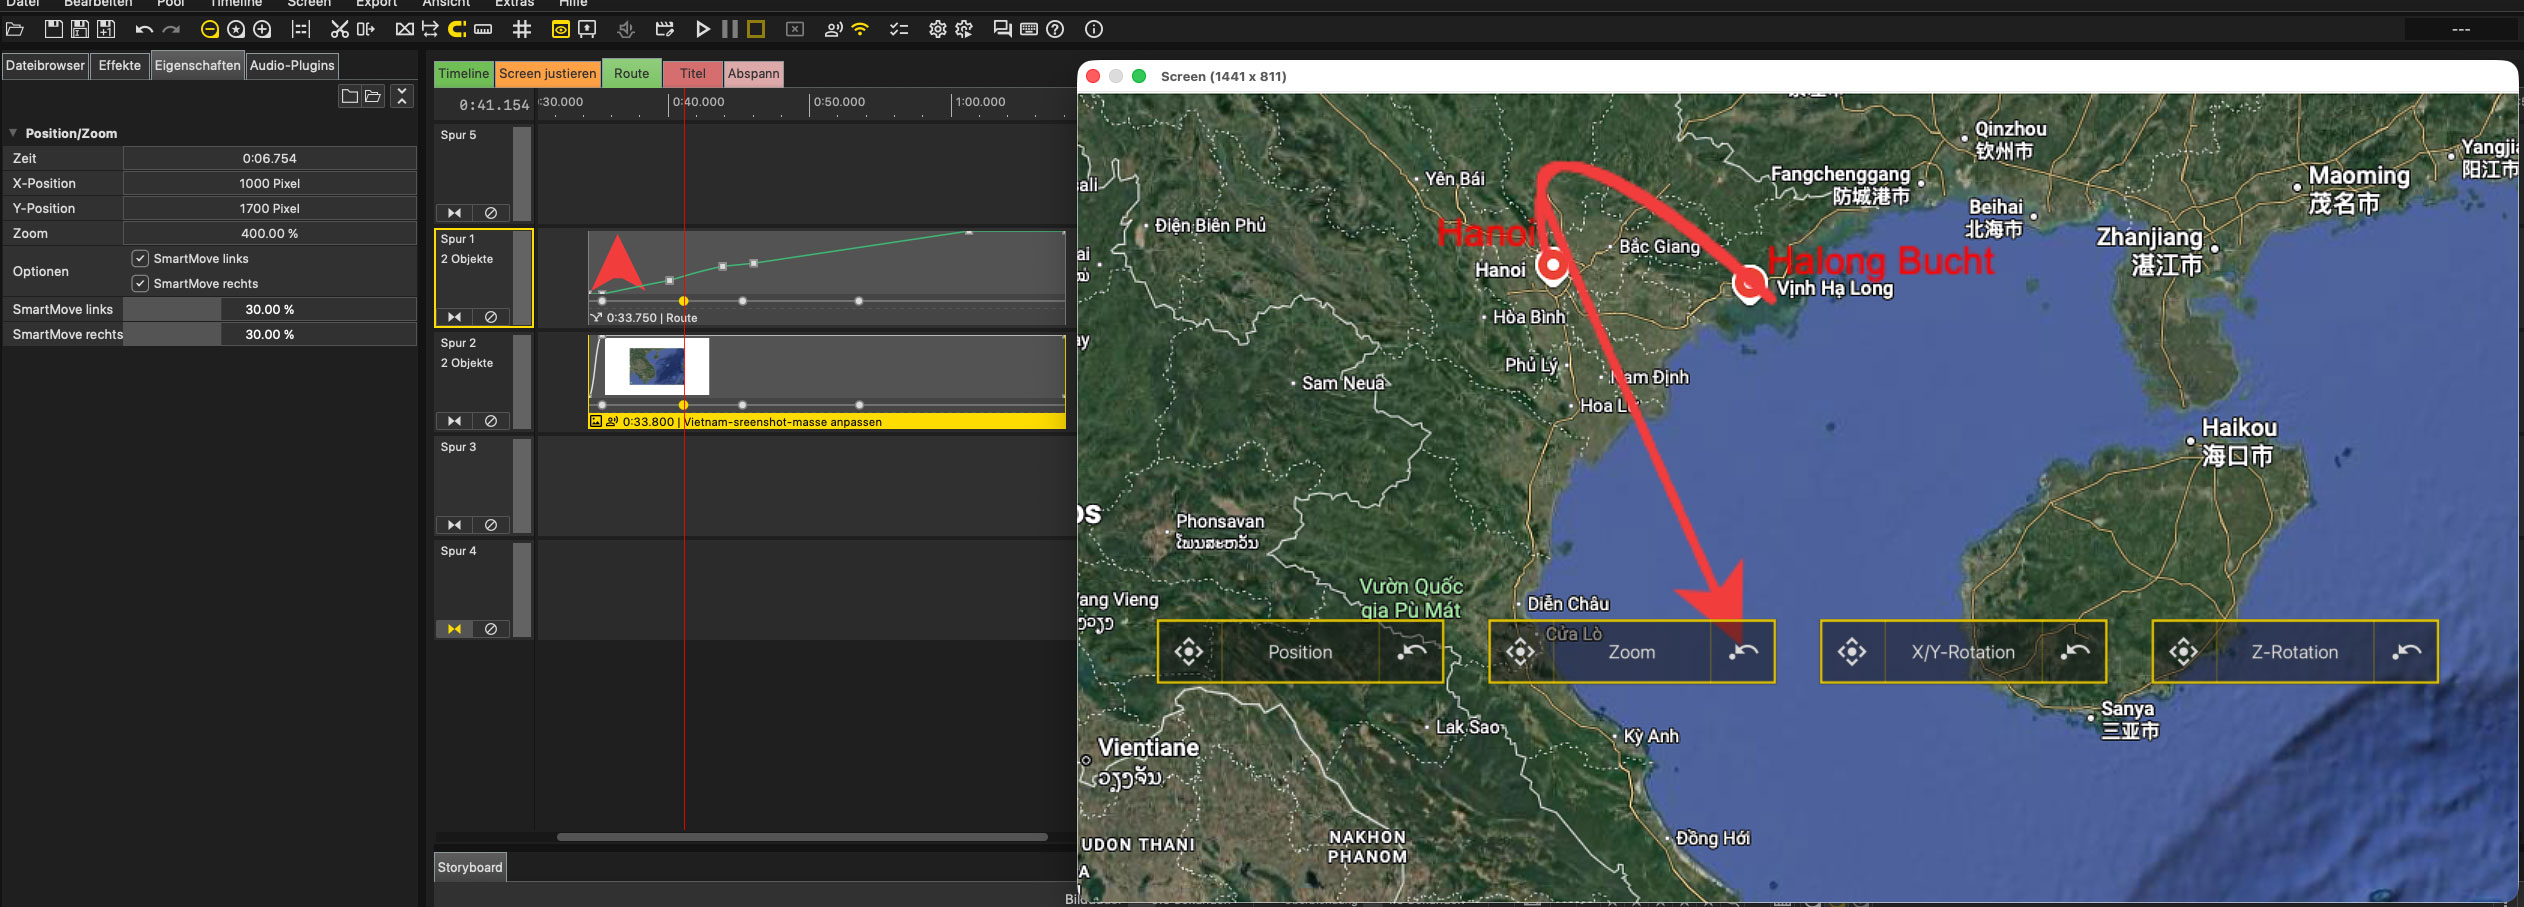2524x907 pixels.
Task: Click the open folder icon in properties panel
Action: coord(373,96)
